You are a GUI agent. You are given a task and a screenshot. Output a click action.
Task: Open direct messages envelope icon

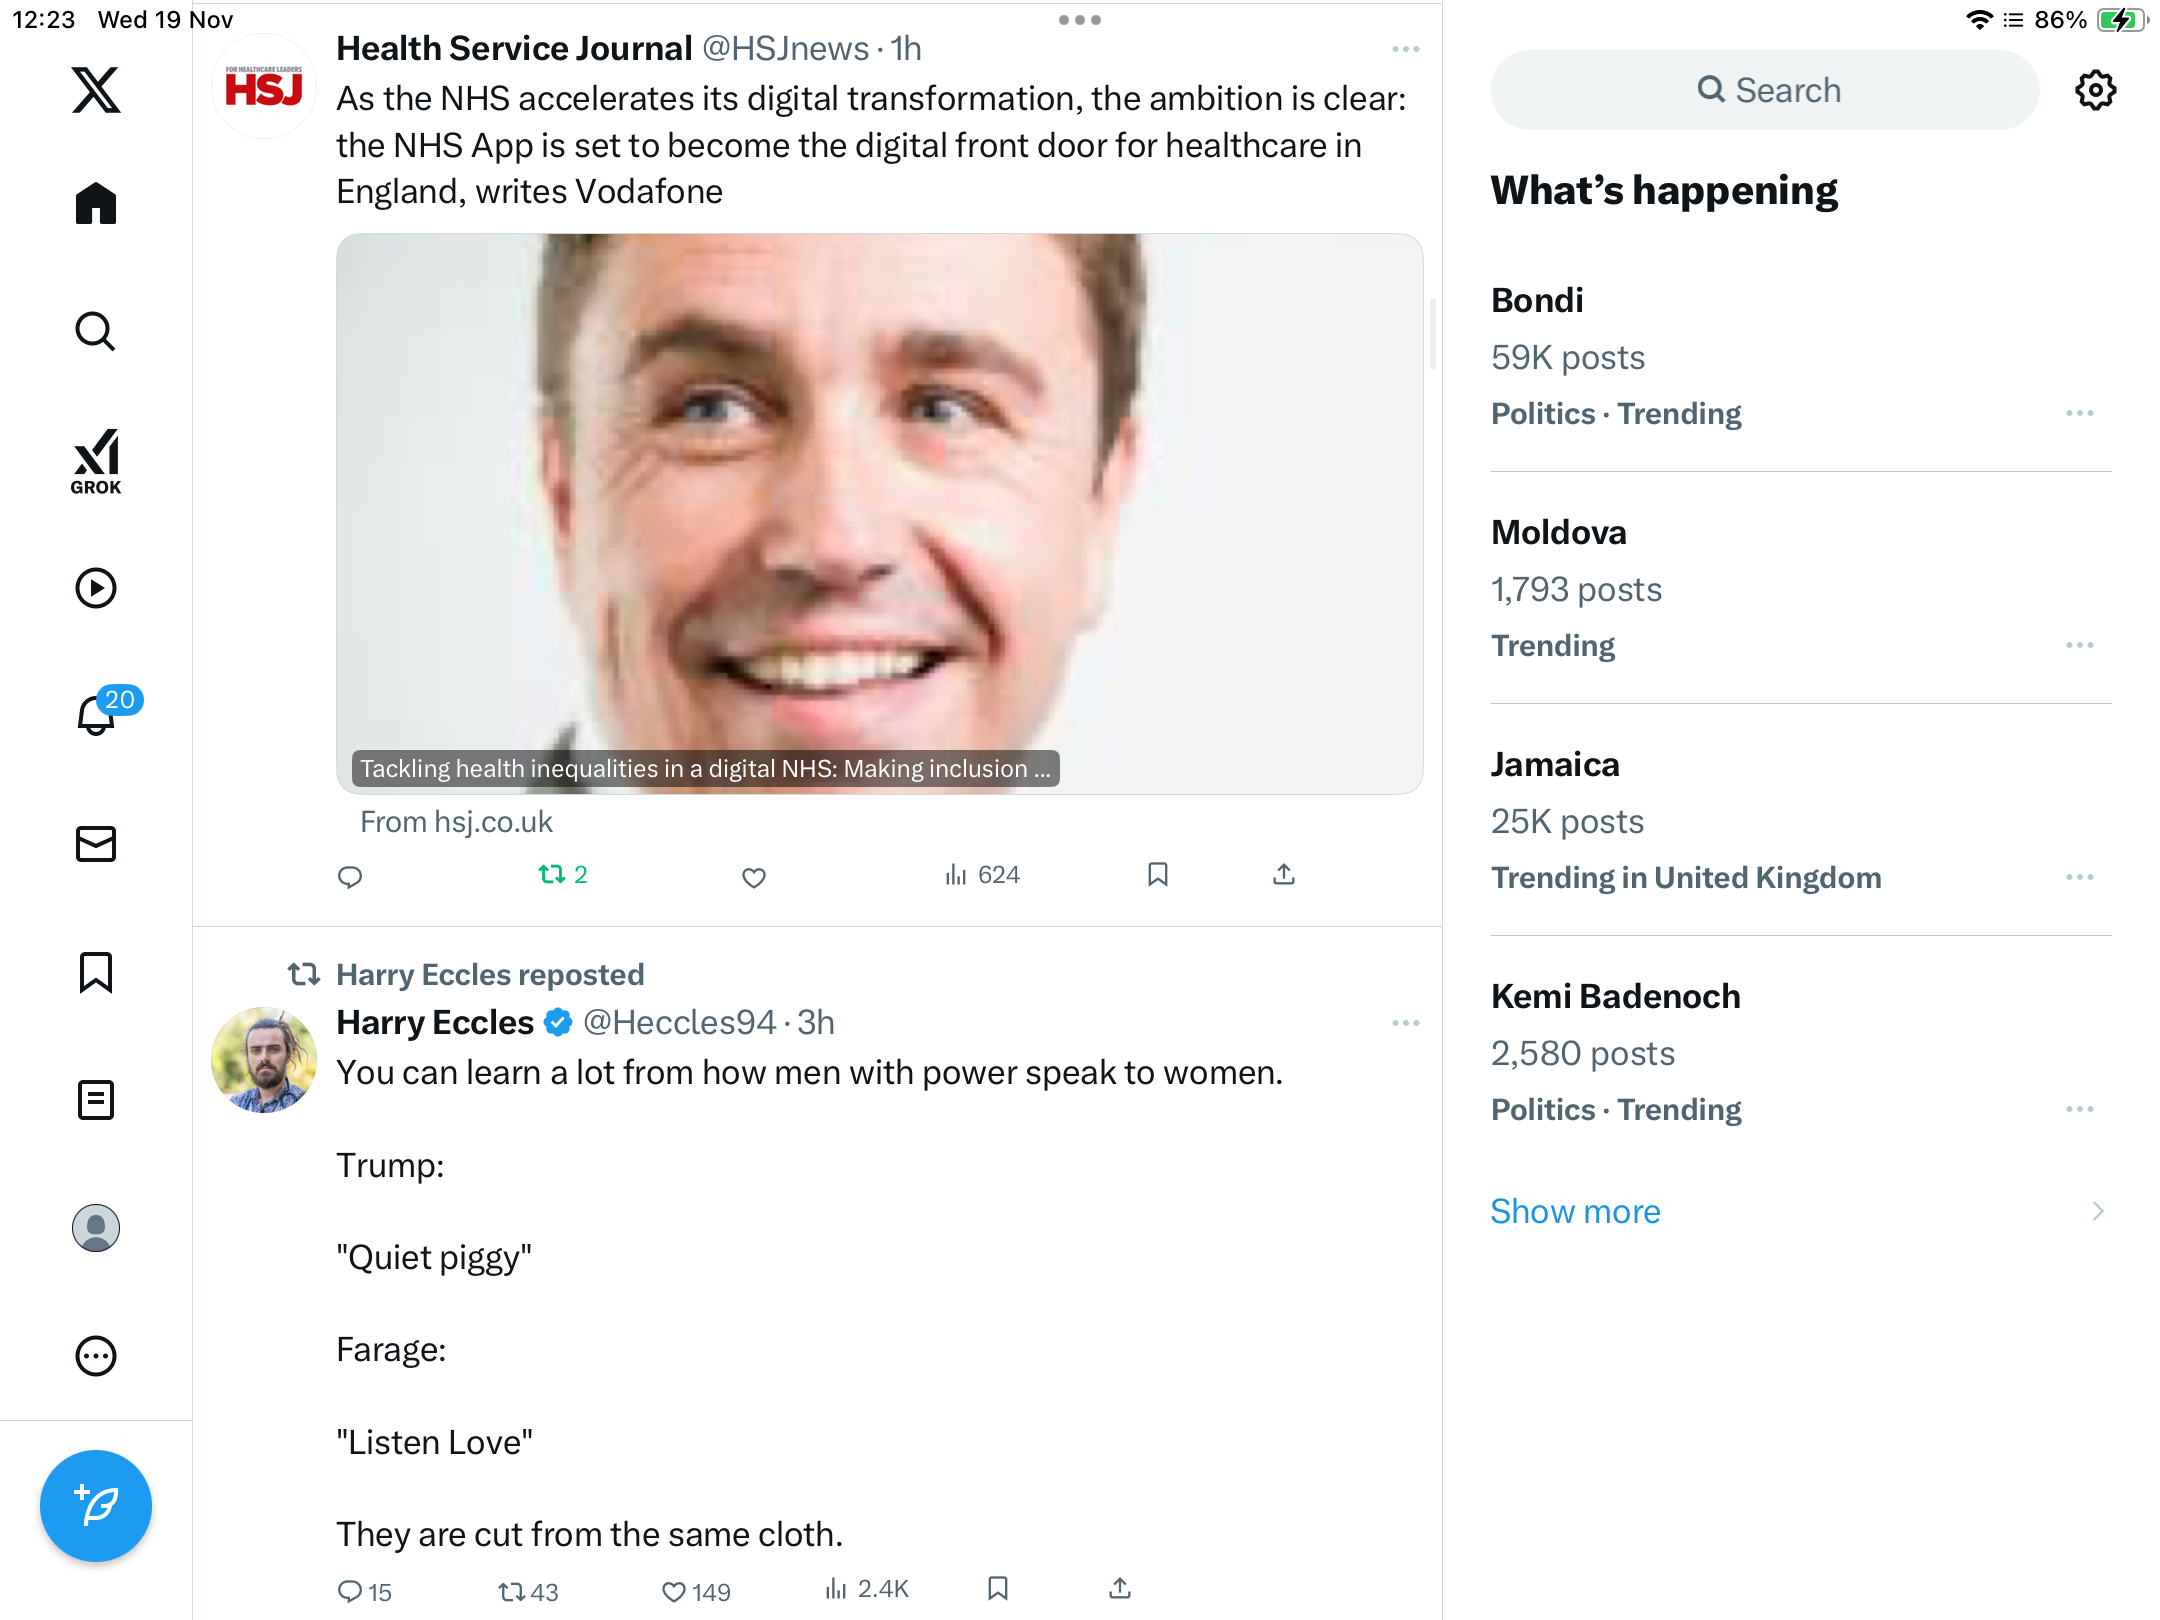(x=96, y=844)
